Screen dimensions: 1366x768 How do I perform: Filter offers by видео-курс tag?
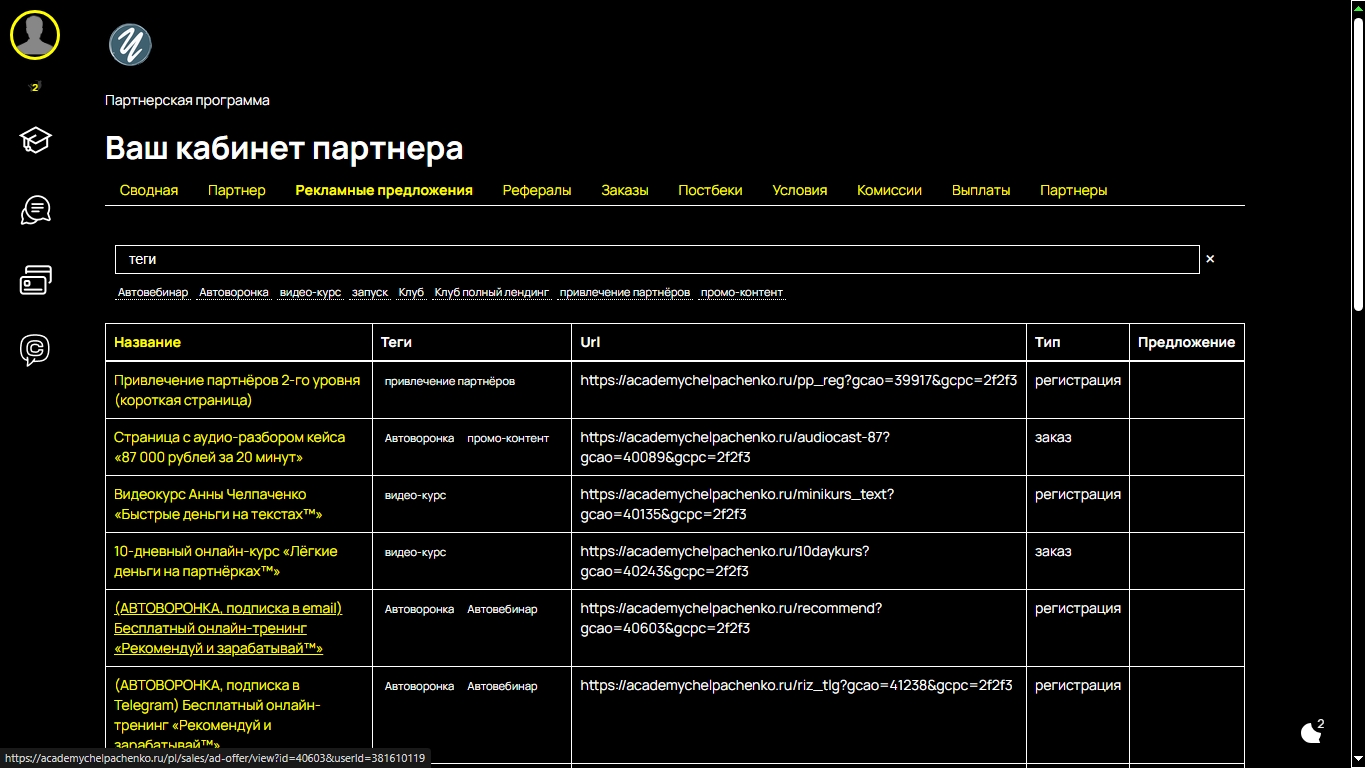click(309, 291)
